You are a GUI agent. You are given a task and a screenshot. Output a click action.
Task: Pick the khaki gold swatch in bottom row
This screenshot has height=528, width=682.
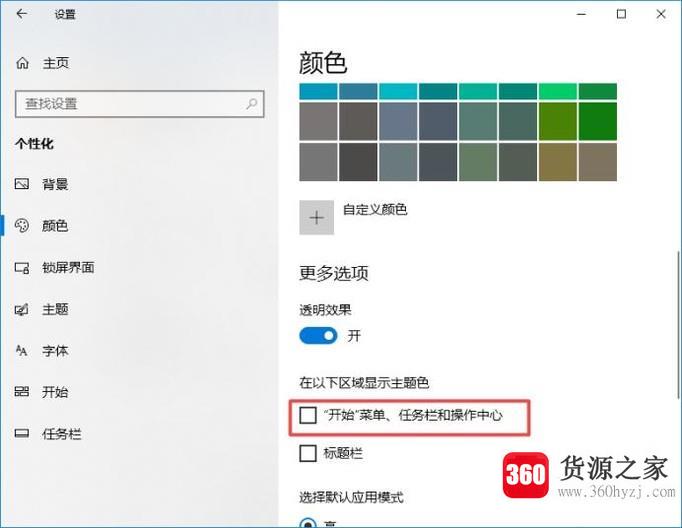[x=558, y=162]
